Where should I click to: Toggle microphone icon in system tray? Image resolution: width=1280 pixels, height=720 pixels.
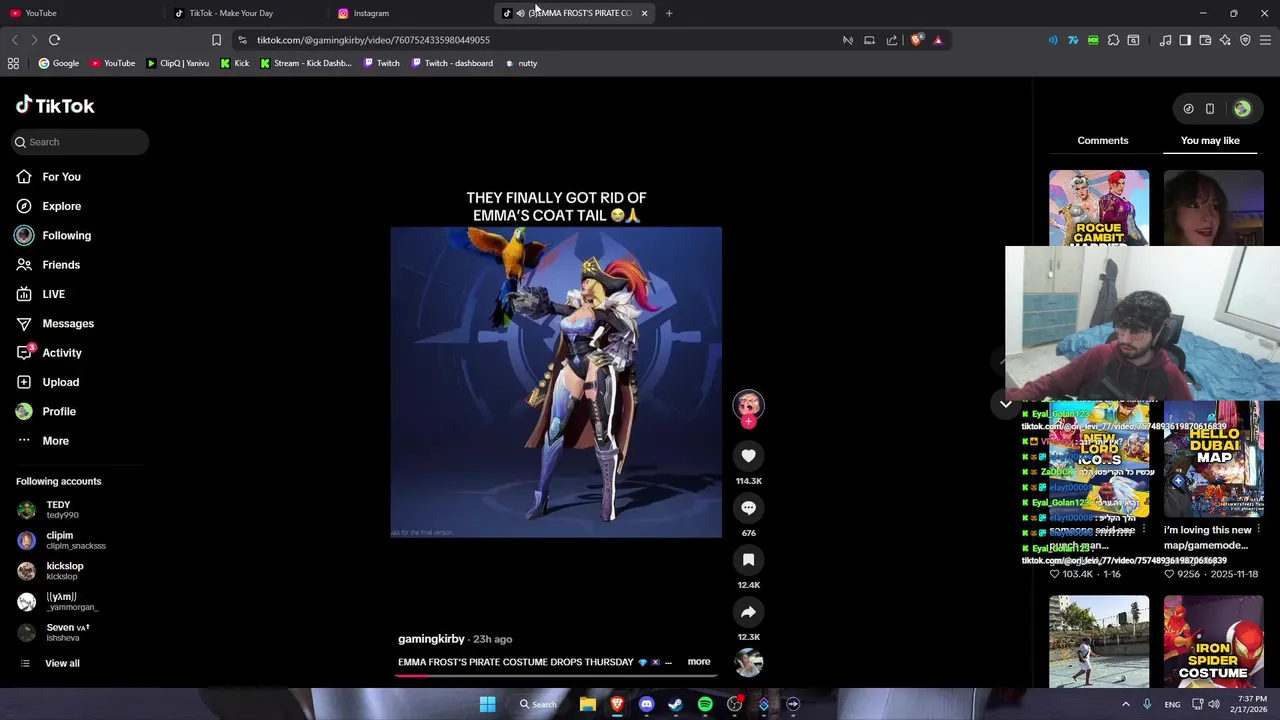[x=1147, y=704]
